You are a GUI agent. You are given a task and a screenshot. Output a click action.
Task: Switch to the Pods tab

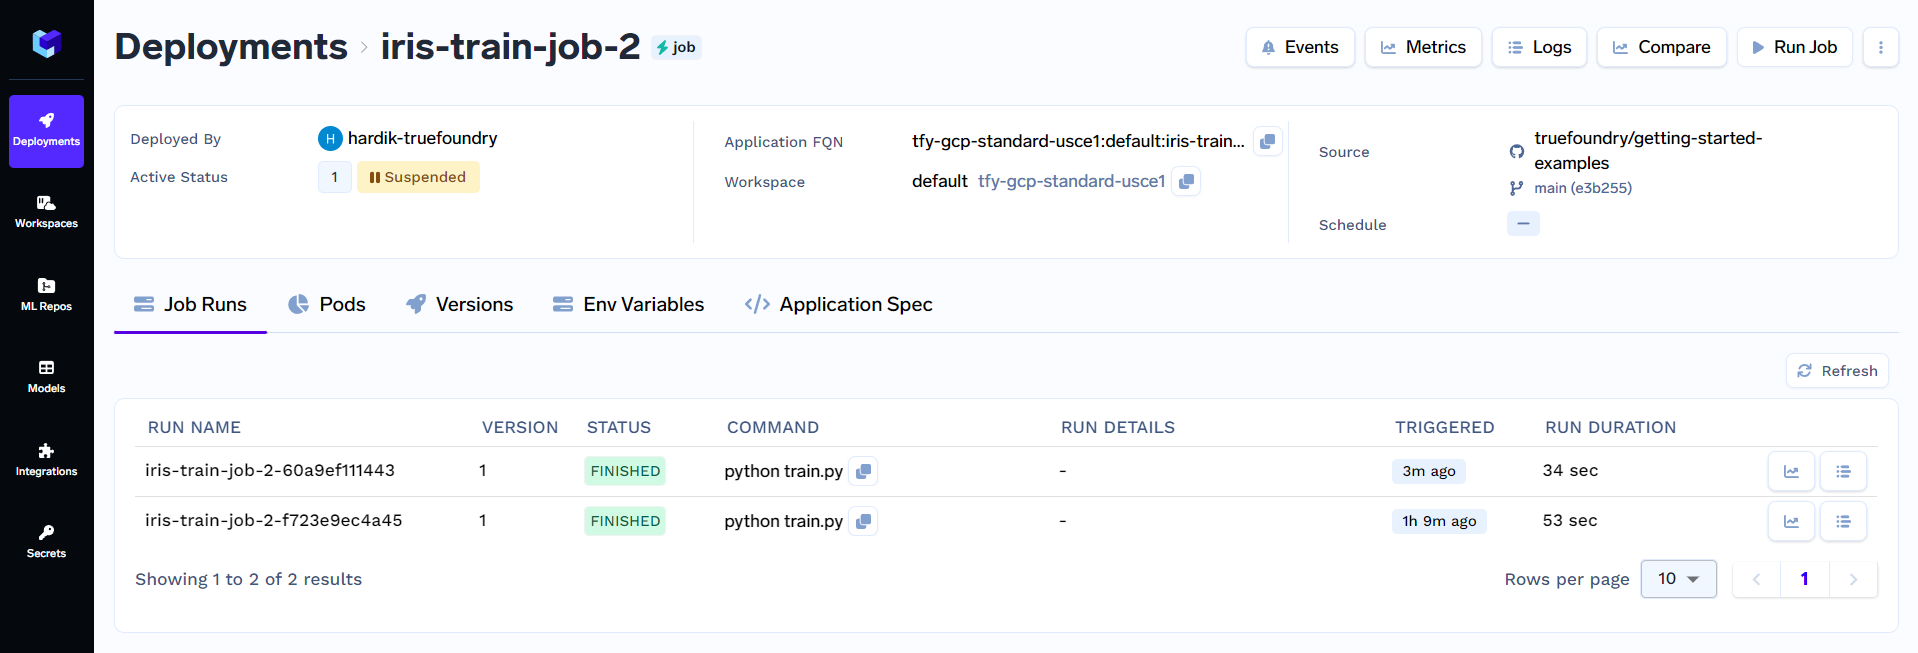pos(327,304)
